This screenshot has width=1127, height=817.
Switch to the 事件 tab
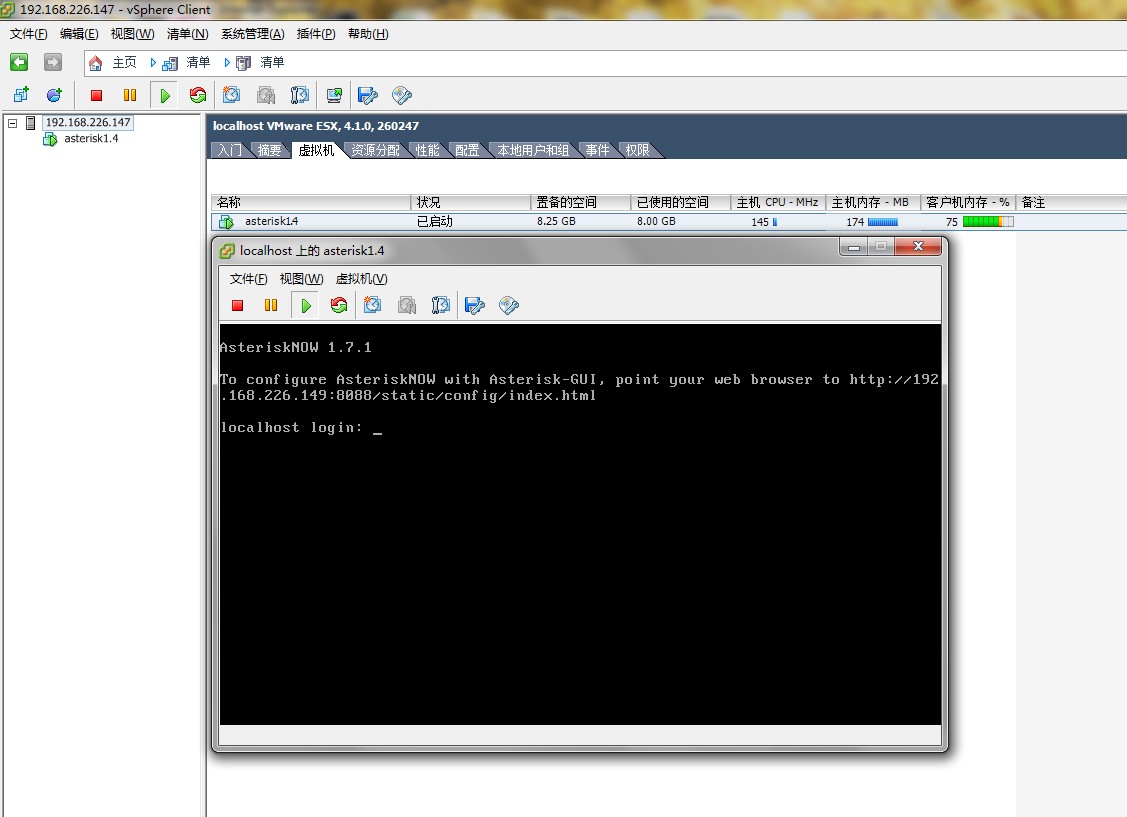(597, 150)
